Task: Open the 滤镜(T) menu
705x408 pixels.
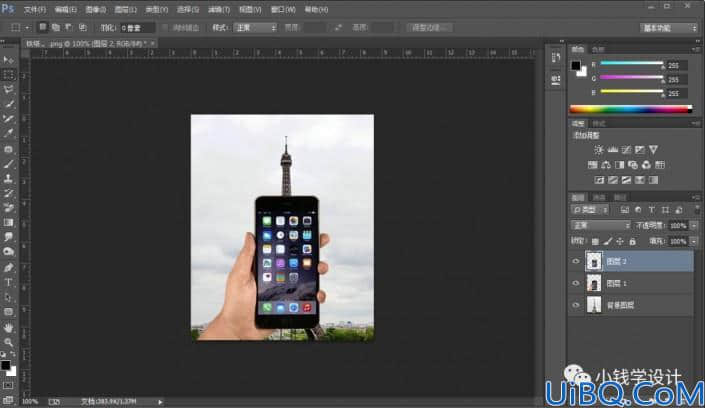Action: pyautogui.click(x=219, y=9)
